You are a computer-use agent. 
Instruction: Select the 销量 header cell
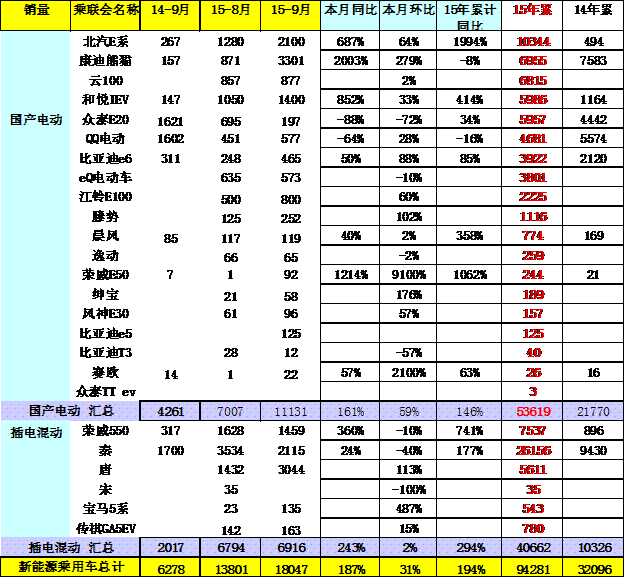[x=35, y=15]
